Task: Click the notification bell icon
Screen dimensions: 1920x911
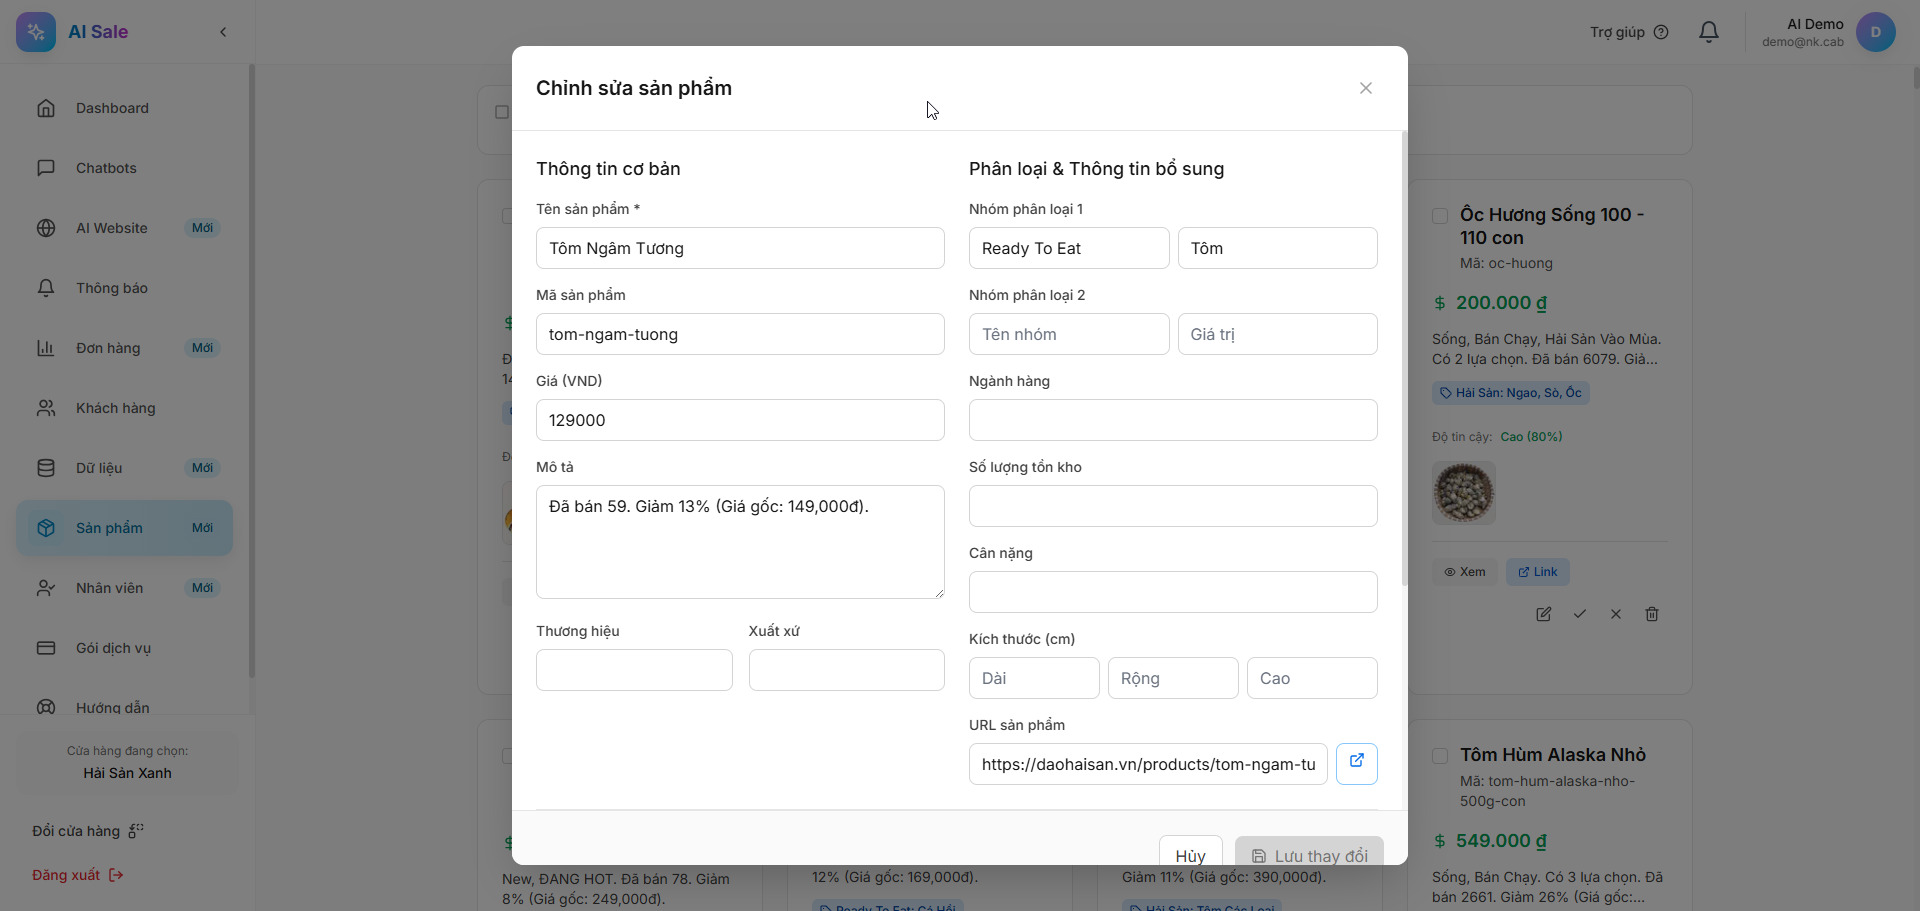Action: tap(1709, 32)
